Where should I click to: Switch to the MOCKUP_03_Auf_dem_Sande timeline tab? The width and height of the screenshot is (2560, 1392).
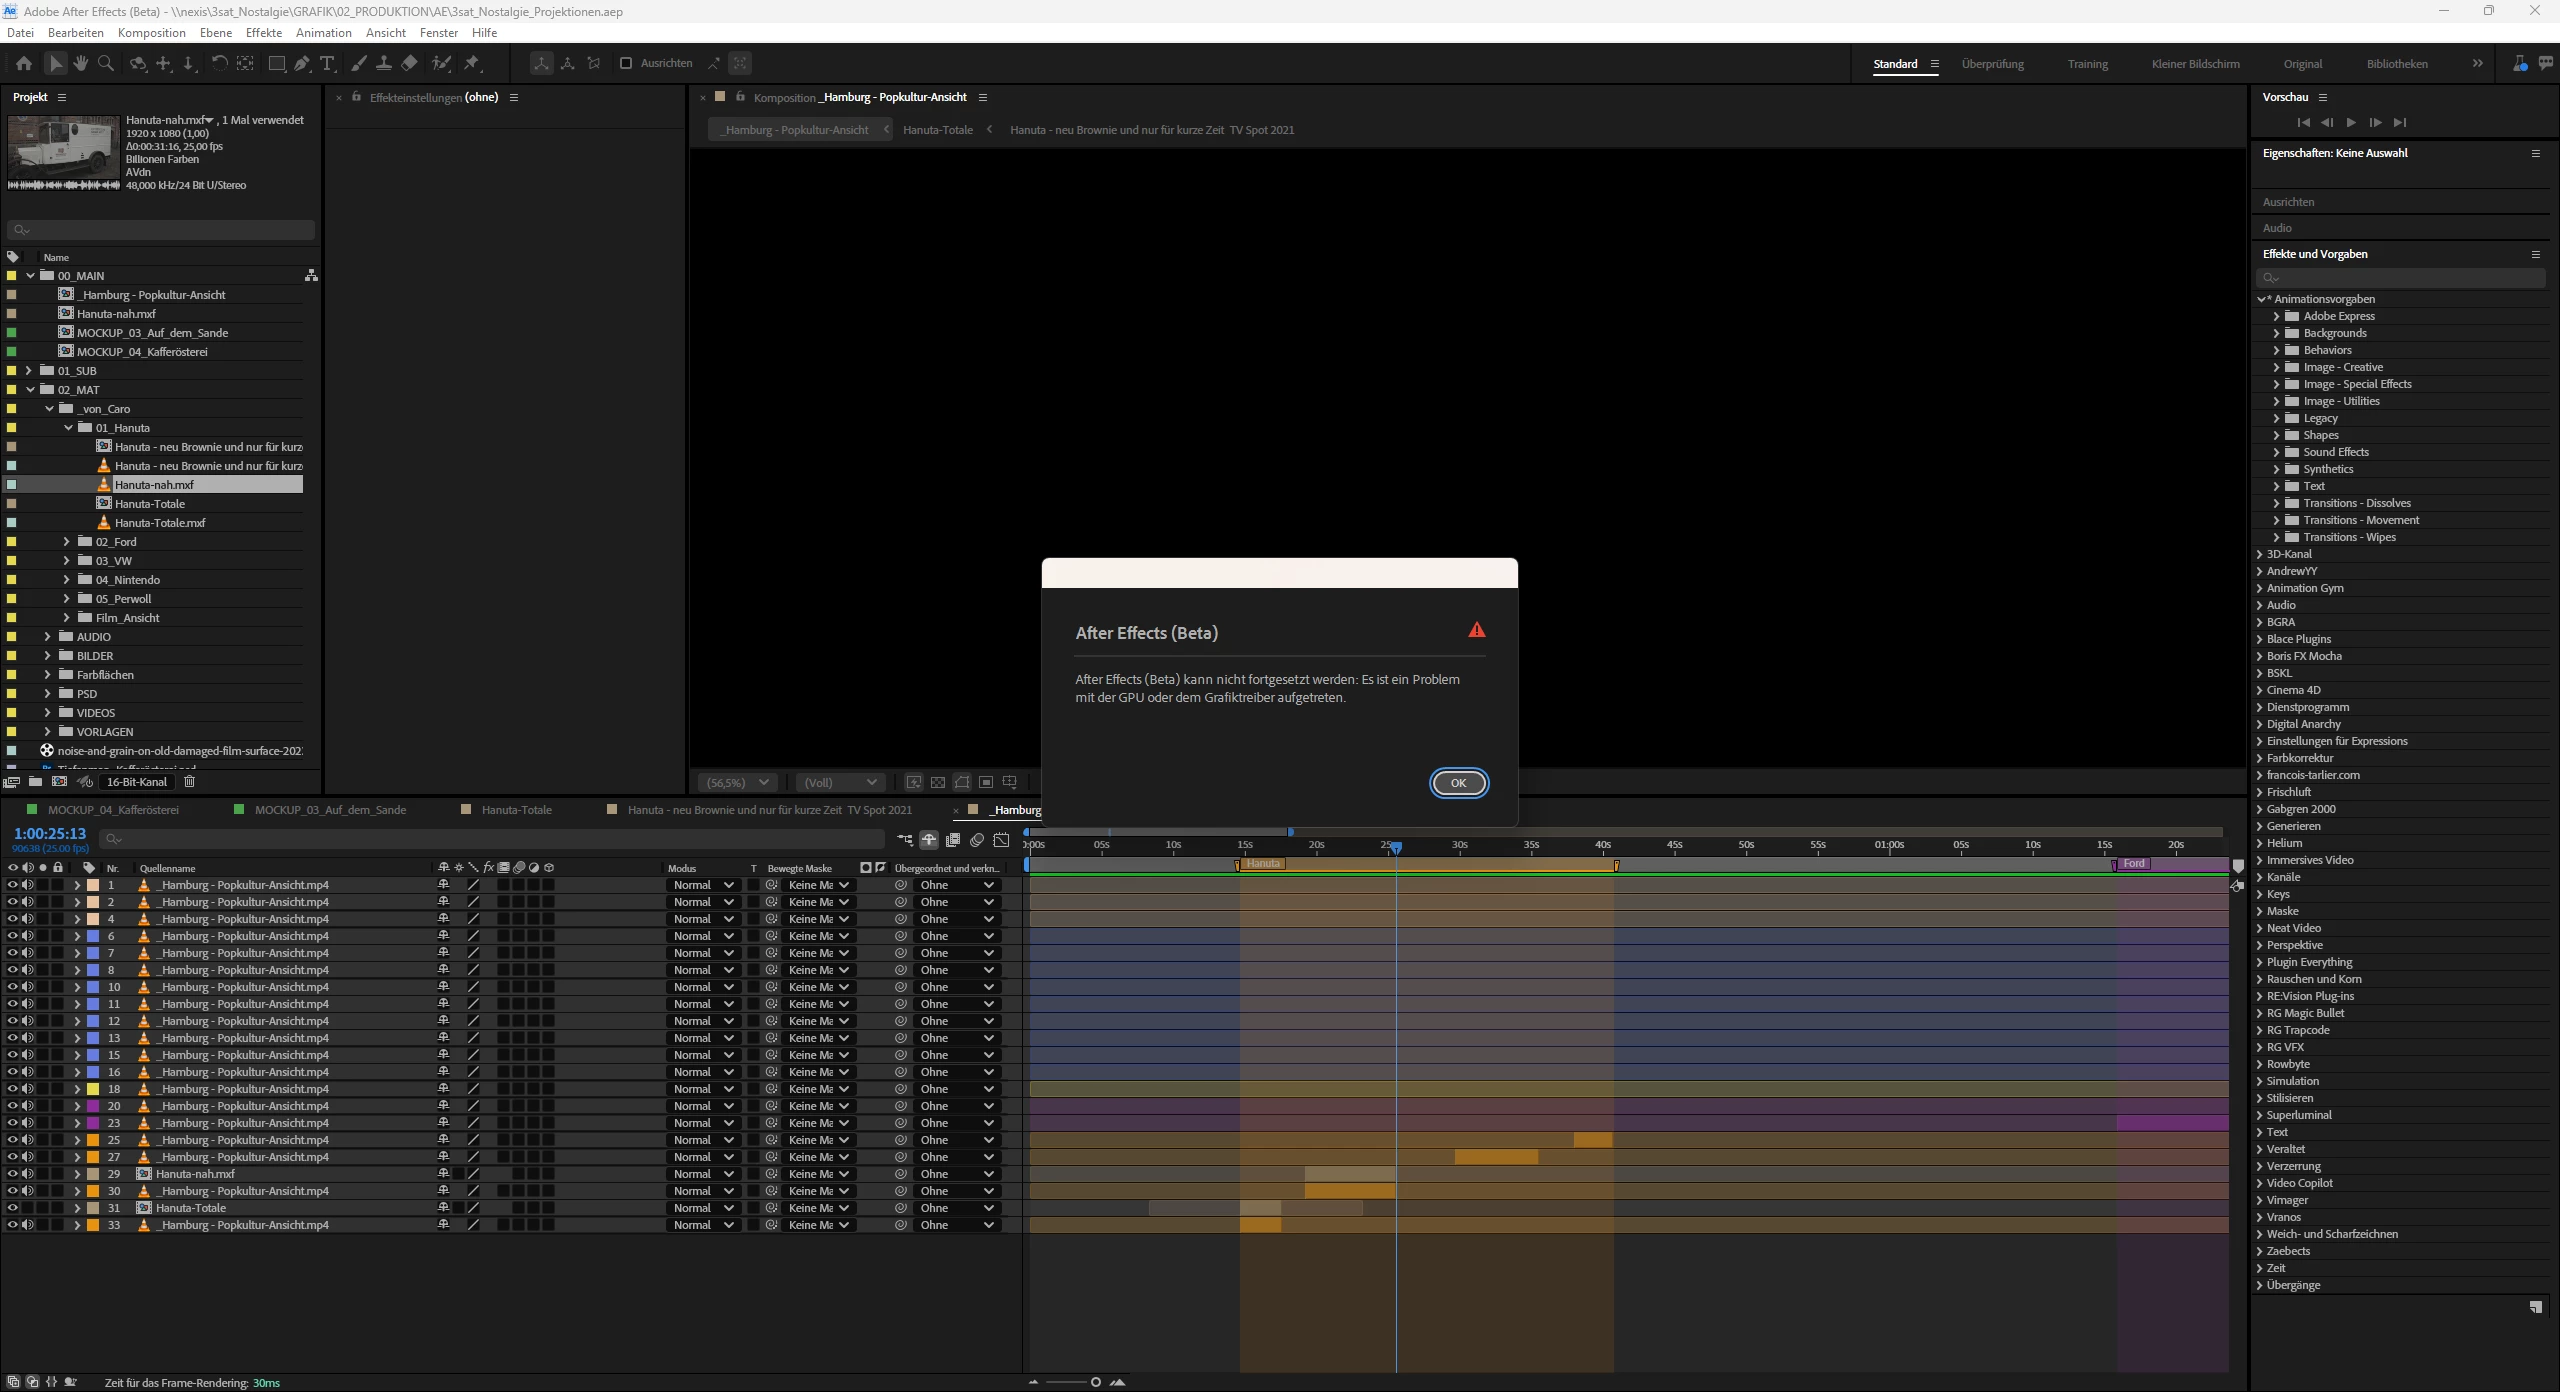330,810
